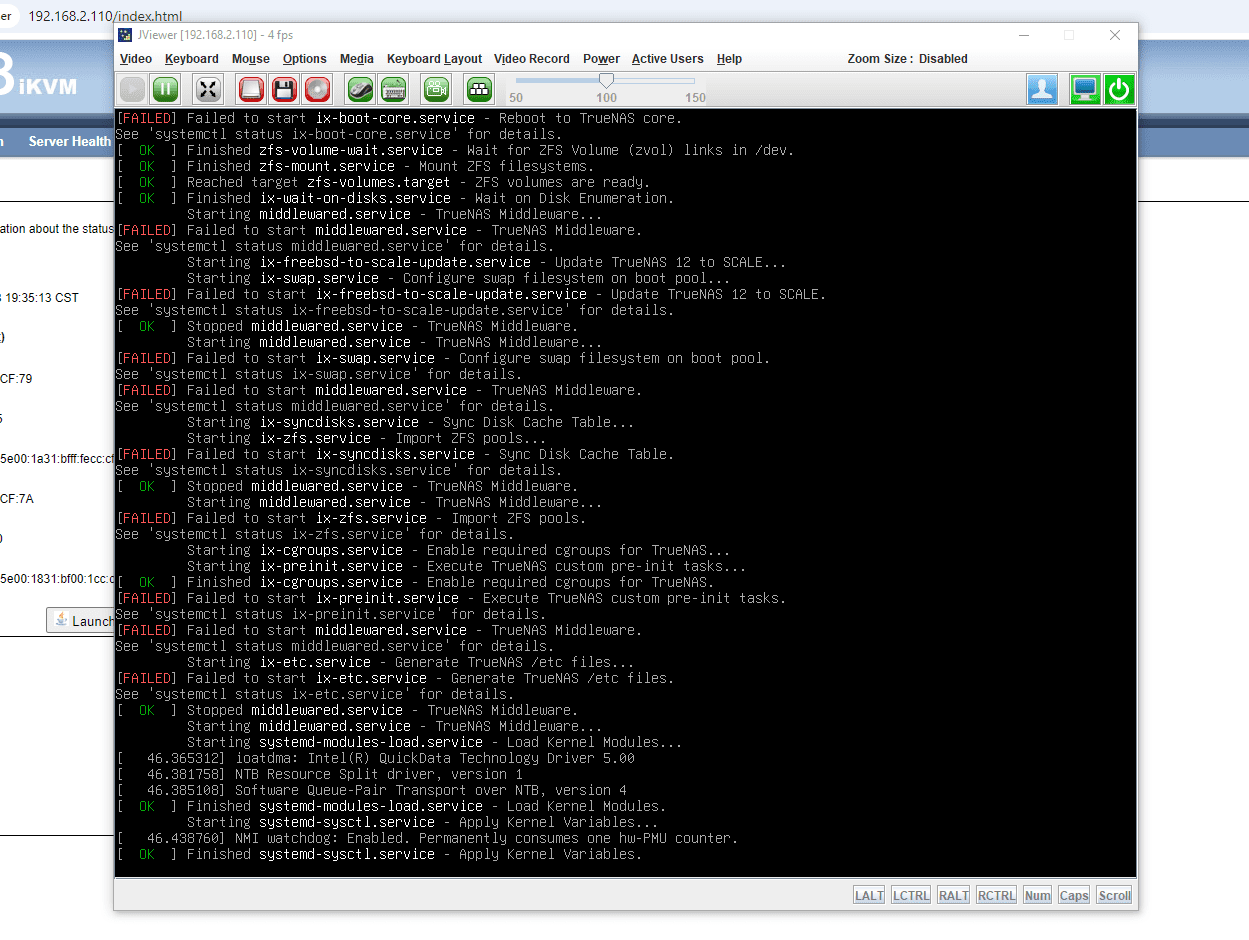Image resolution: width=1249 pixels, height=940 pixels.
Task: Open the Active Users menu
Action: (x=668, y=59)
